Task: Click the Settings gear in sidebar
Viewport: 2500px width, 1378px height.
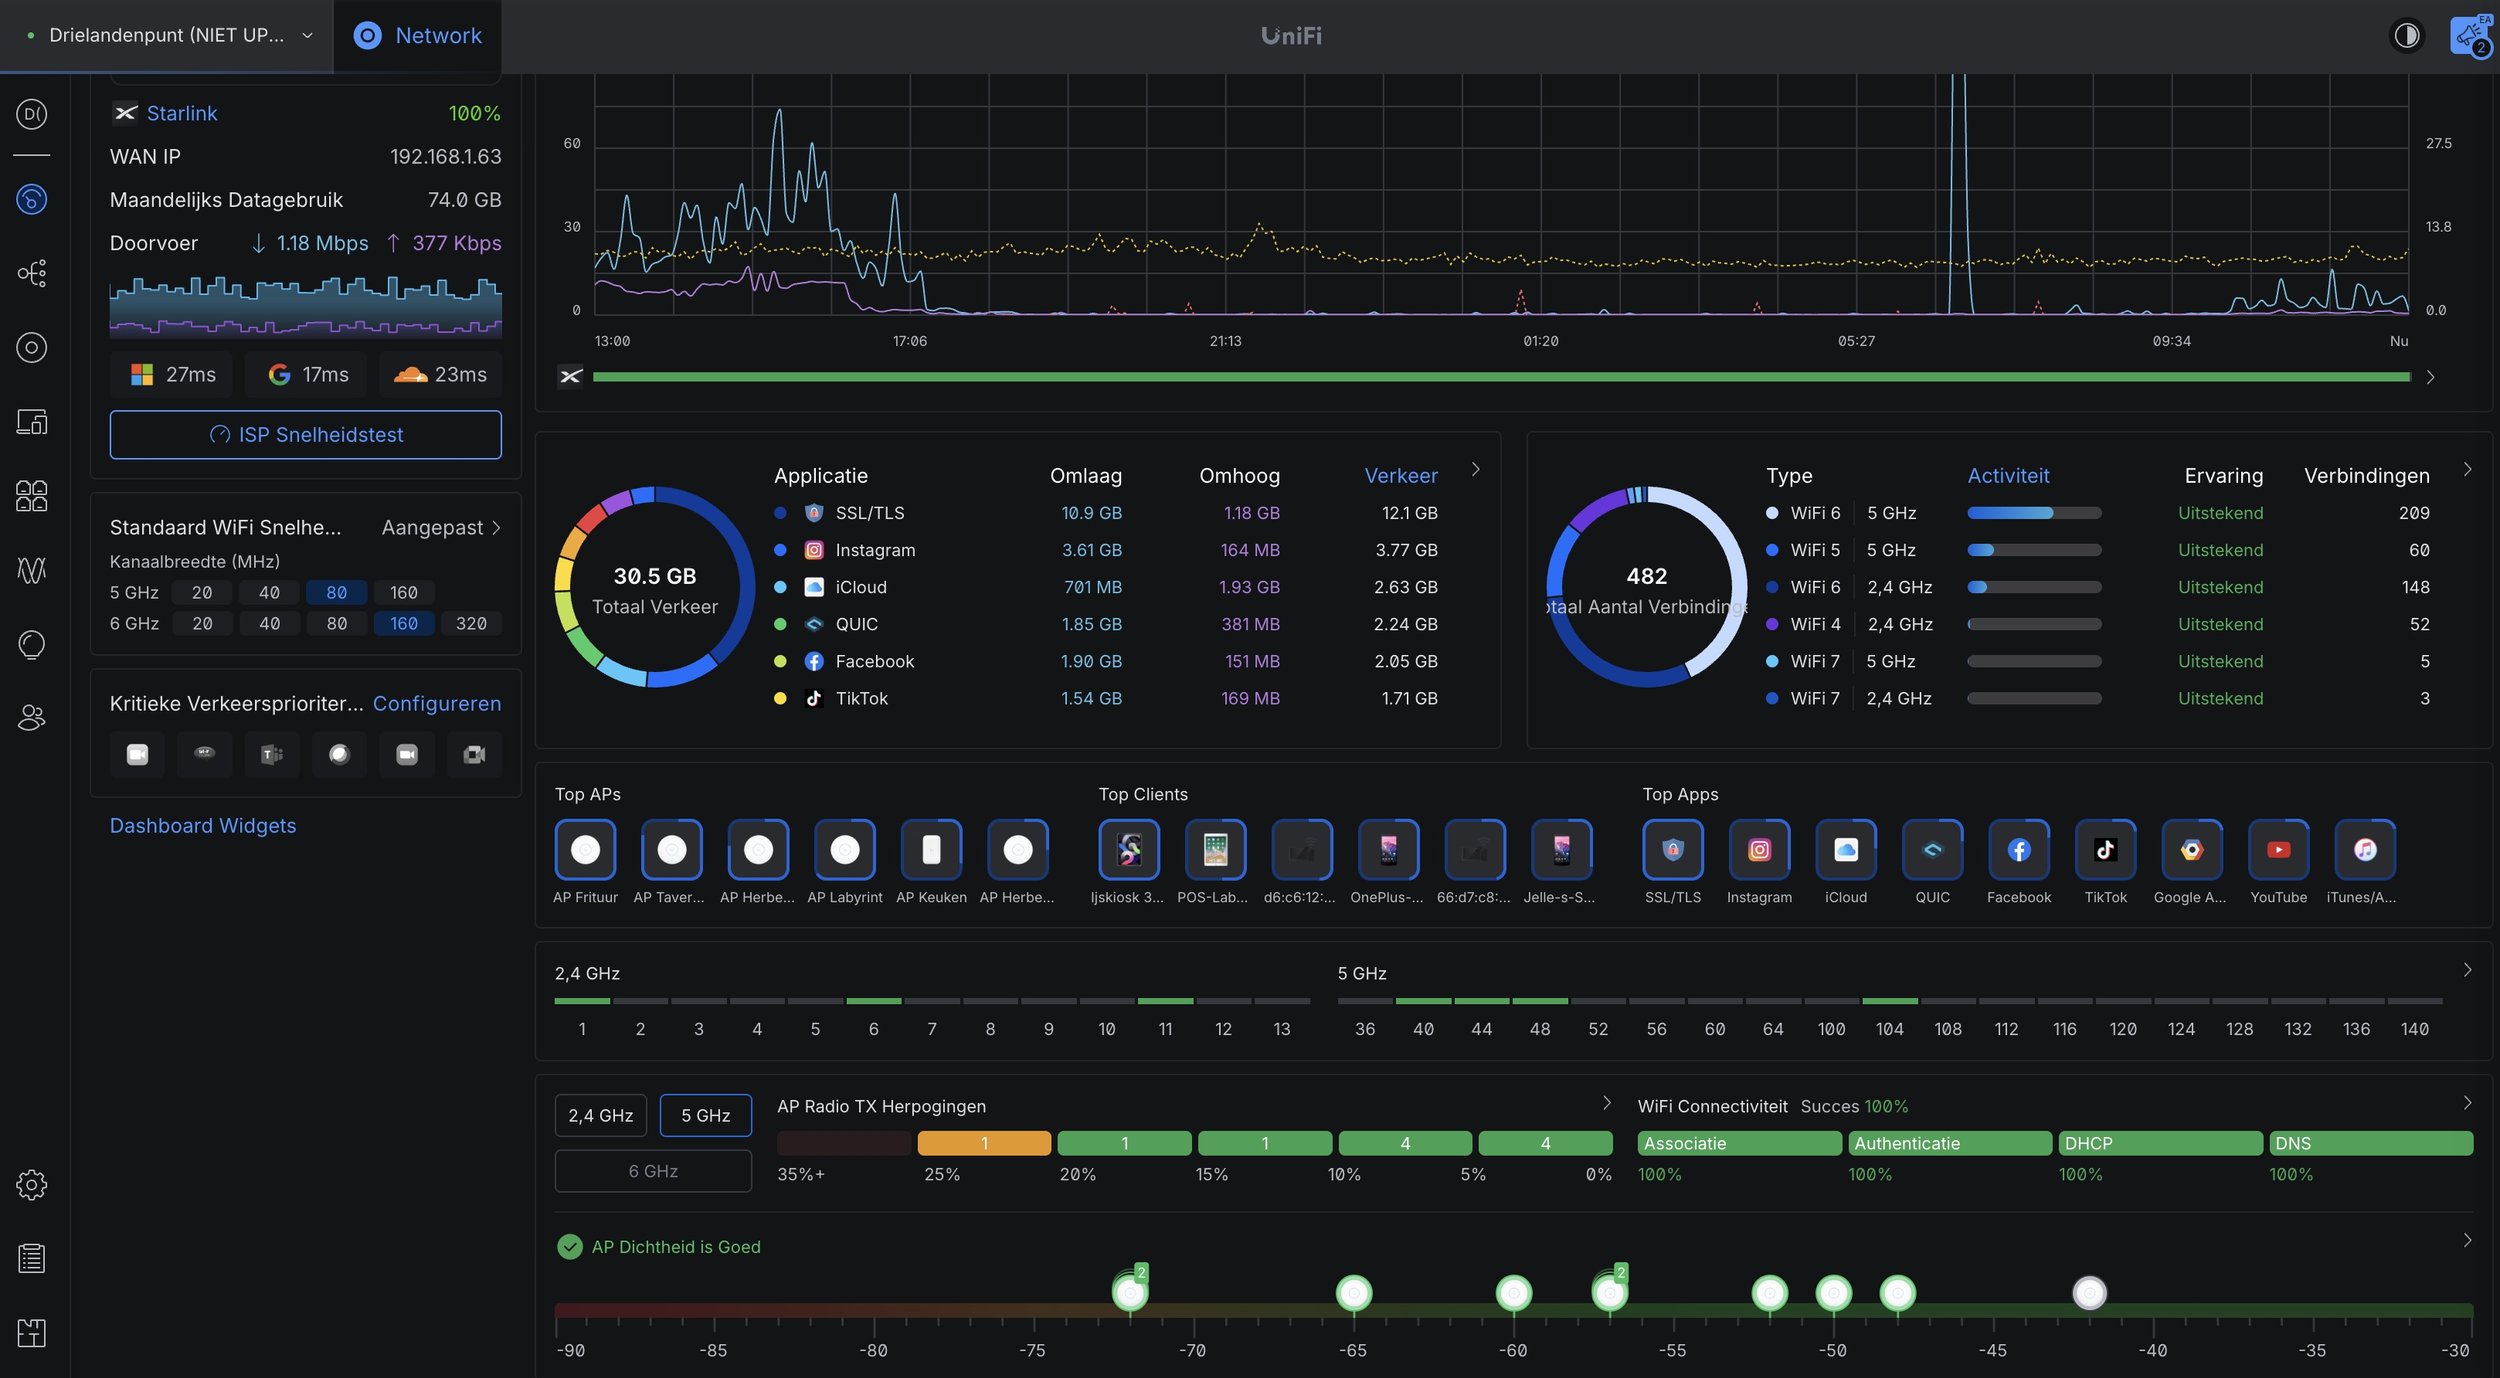Action: click(31, 1185)
